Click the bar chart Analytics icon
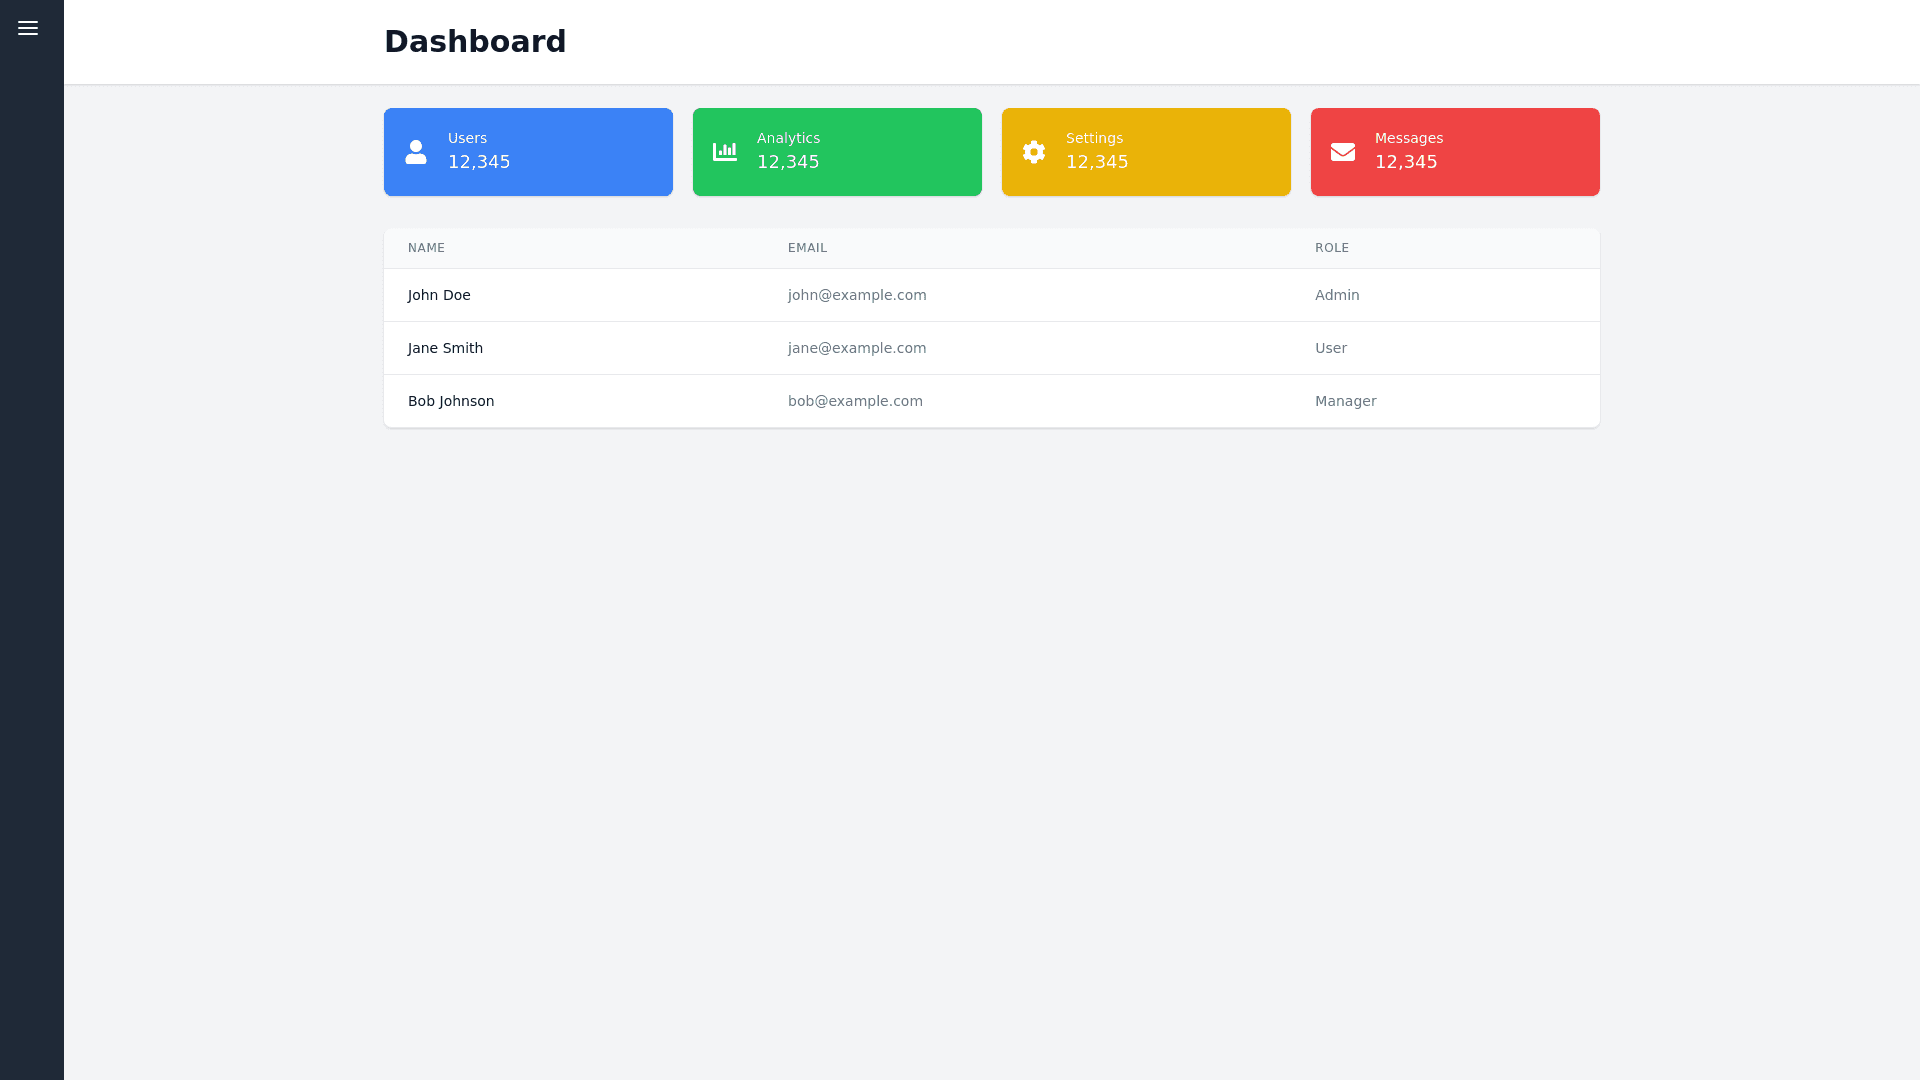The image size is (1920, 1080). click(725, 152)
